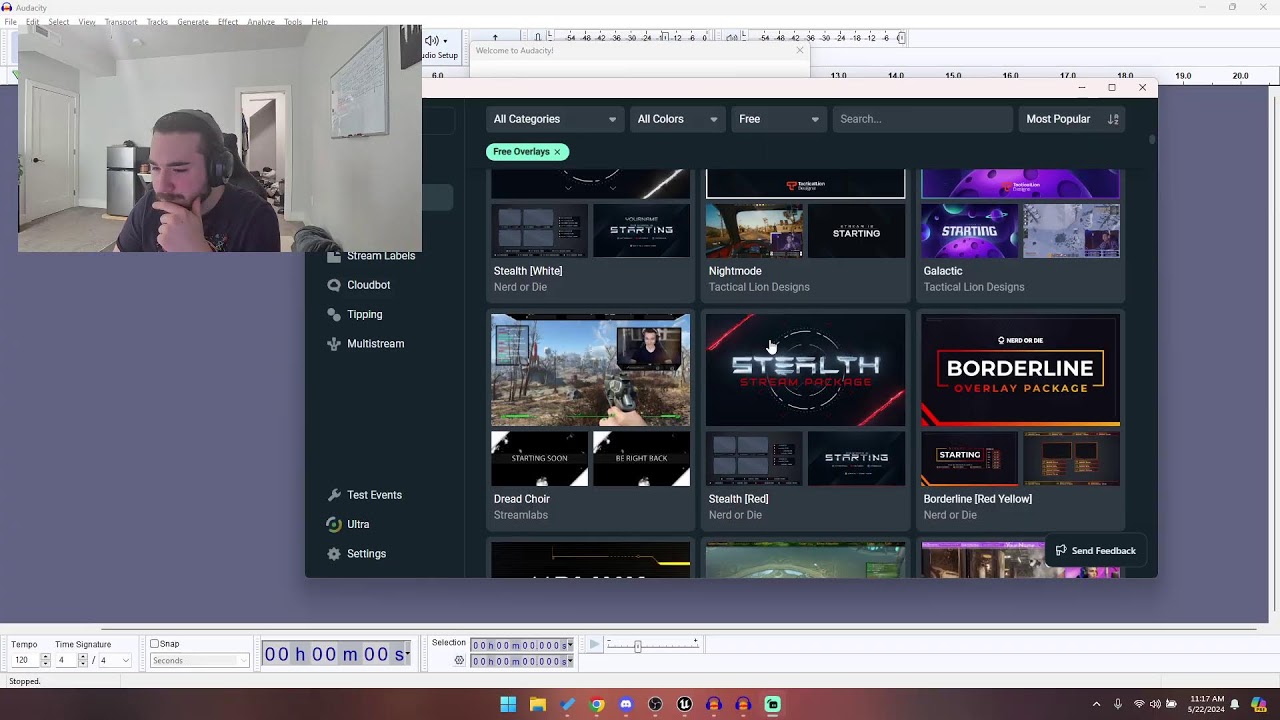Close the Welcome to Audacity dialog

click(799, 50)
